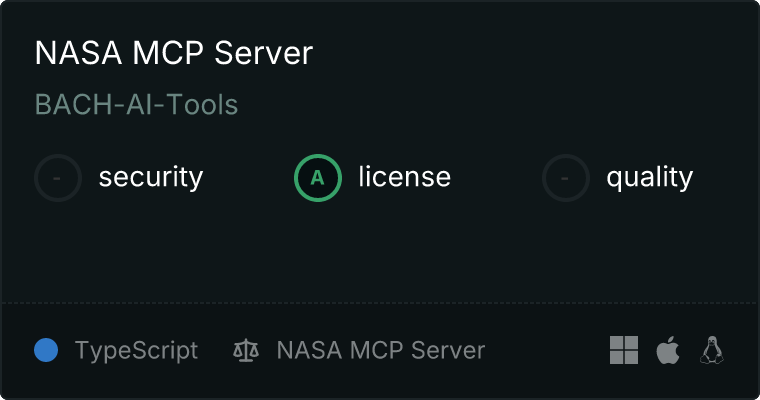The width and height of the screenshot is (760, 400).
Task: Open the NASA MCP Server license text in footer
Action: [x=380, y=350]
